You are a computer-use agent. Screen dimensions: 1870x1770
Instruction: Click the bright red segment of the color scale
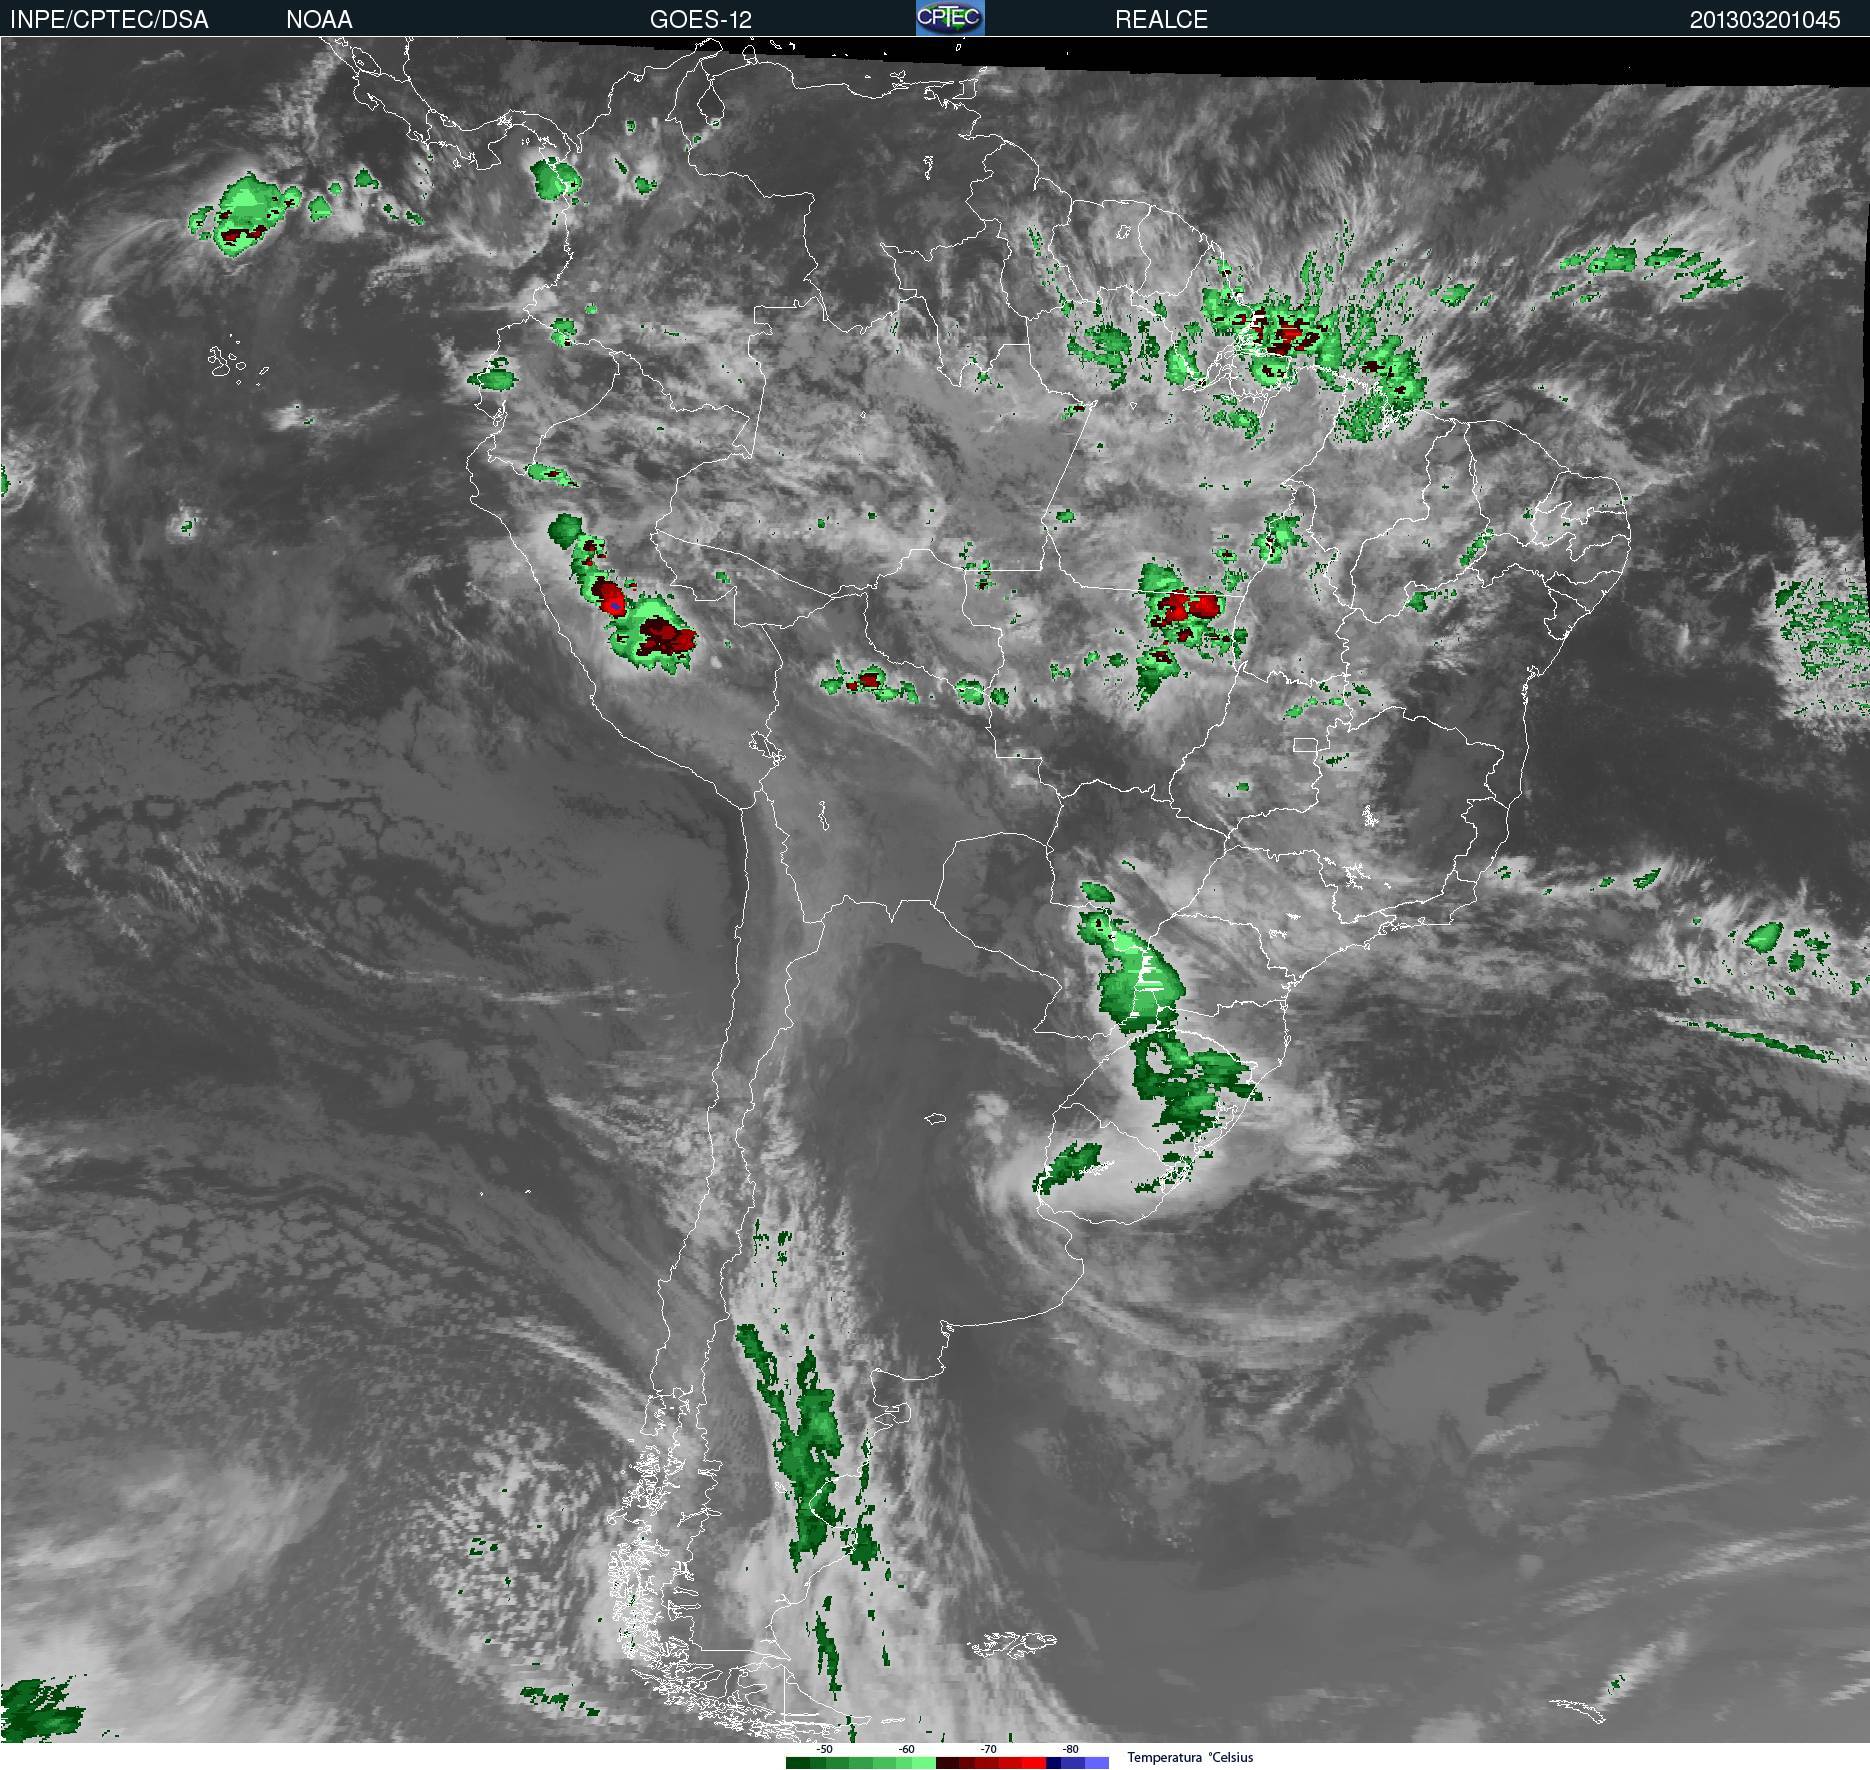tap(1034, 1762)
